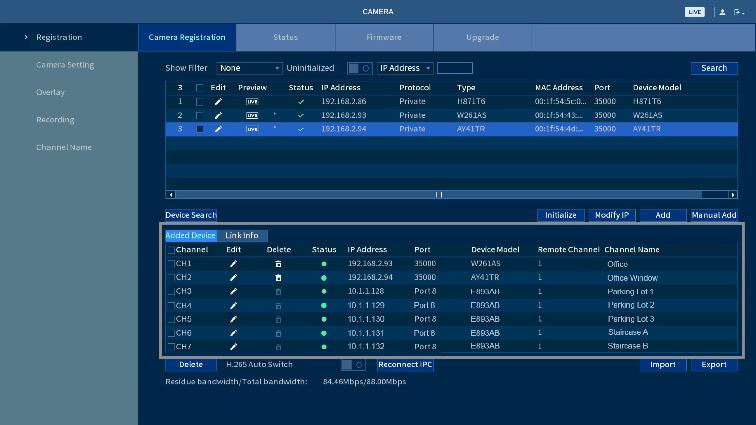The height and width of the screenshot is (425, 756).
Task: Click the LIVE view icon in header
Action: coord(694,12)
